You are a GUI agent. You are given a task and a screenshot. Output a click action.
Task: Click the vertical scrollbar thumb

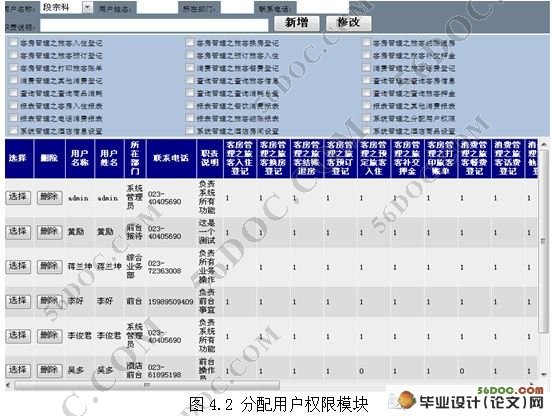pyautogui.click(x=544, y=241)
